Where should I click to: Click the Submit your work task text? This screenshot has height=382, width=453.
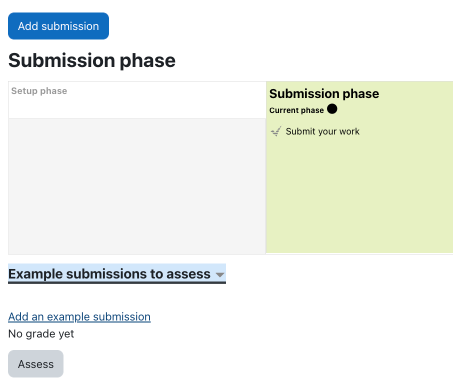322,131
